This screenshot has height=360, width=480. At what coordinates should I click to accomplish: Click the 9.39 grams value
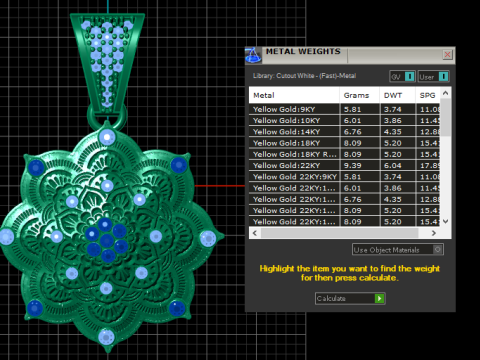(x=352, y=166)
